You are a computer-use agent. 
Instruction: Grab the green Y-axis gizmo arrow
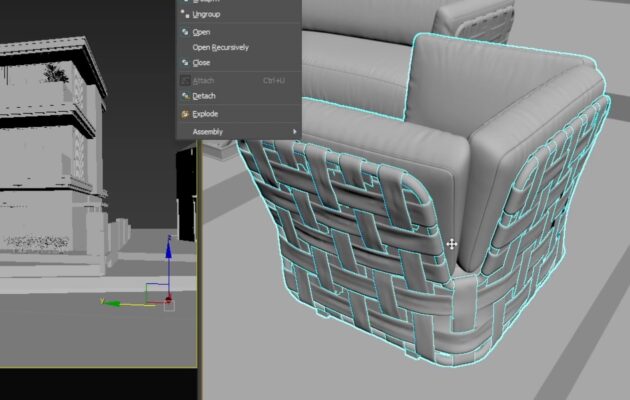112,302
